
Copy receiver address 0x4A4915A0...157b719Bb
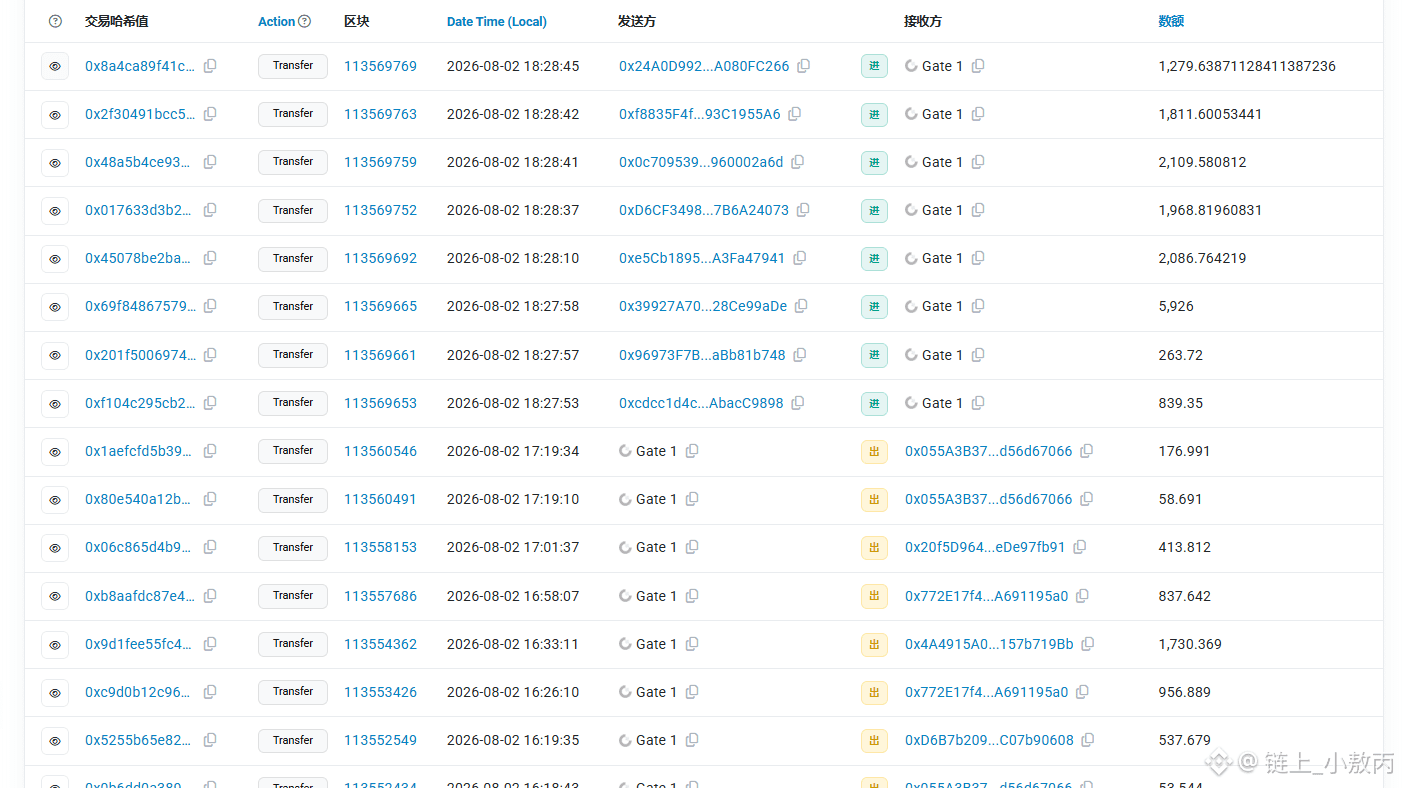[1088, 644]
